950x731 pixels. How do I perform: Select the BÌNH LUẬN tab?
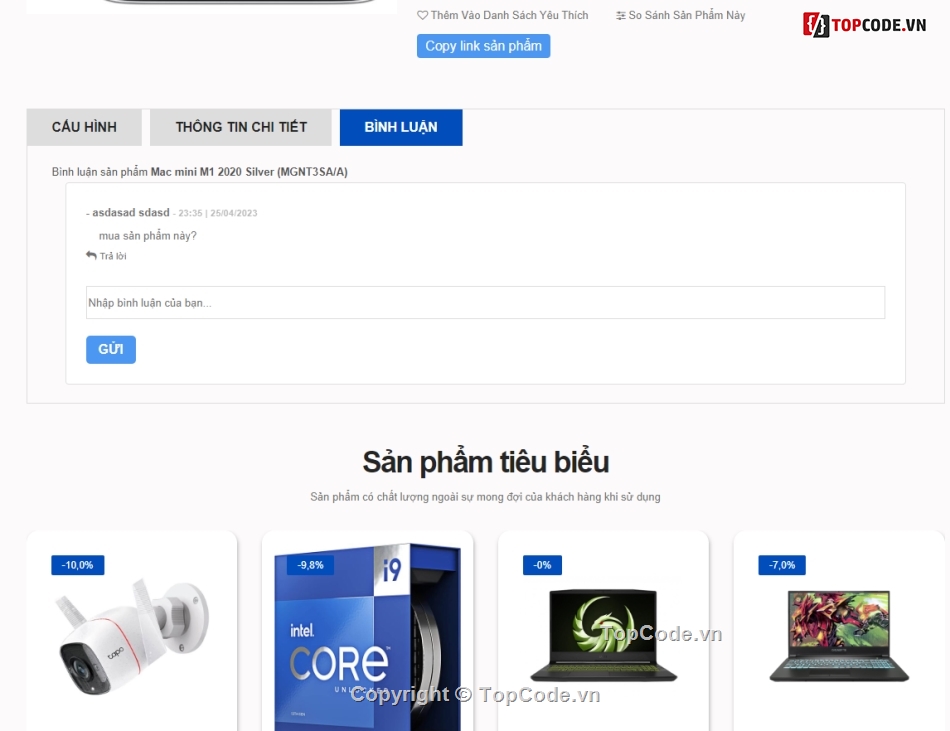point(401,127)
